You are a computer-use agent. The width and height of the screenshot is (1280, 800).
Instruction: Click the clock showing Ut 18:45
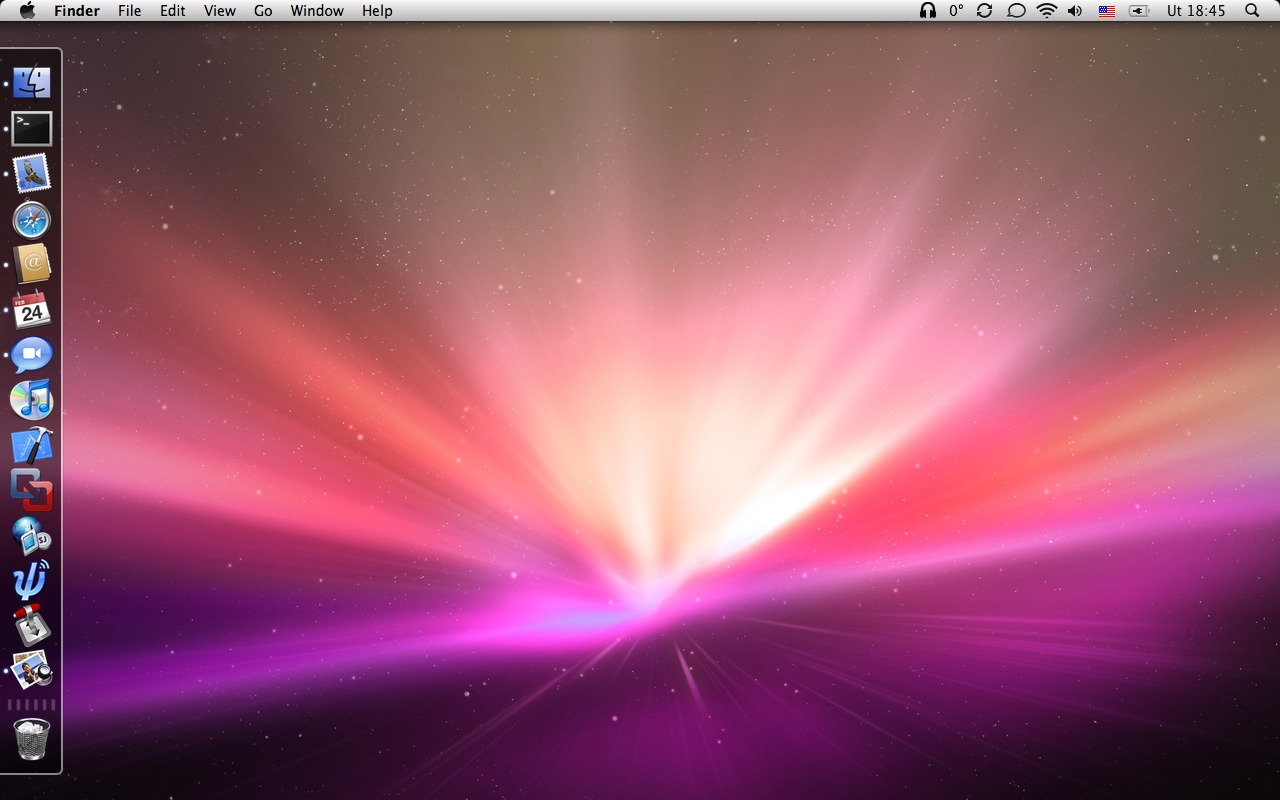[1195, 11]
